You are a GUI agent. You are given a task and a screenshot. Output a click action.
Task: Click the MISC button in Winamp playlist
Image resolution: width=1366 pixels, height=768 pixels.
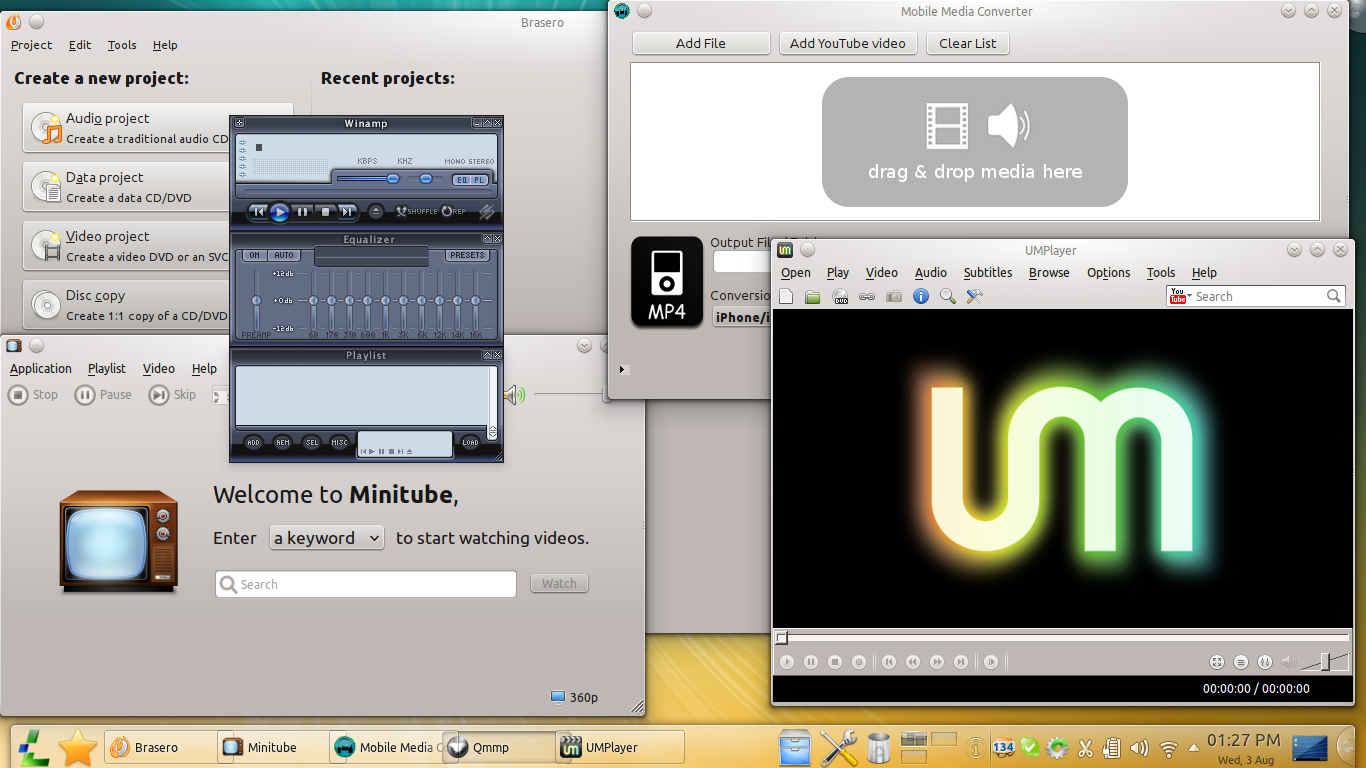point(340,442)
